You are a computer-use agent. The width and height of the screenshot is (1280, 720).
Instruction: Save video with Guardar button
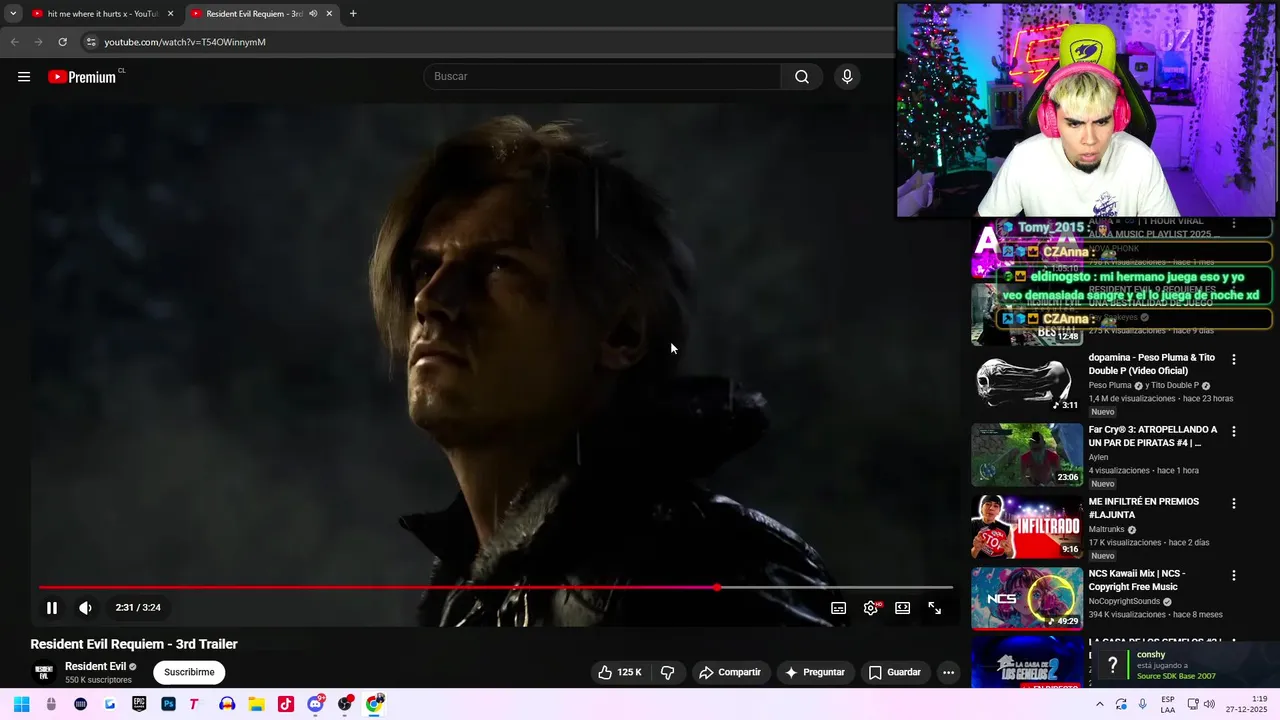click(x=894, y=672)
